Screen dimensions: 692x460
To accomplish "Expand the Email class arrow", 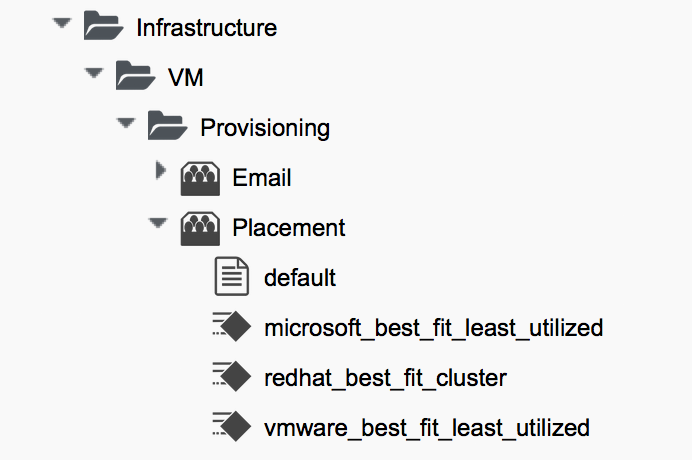I will (160, 172).
